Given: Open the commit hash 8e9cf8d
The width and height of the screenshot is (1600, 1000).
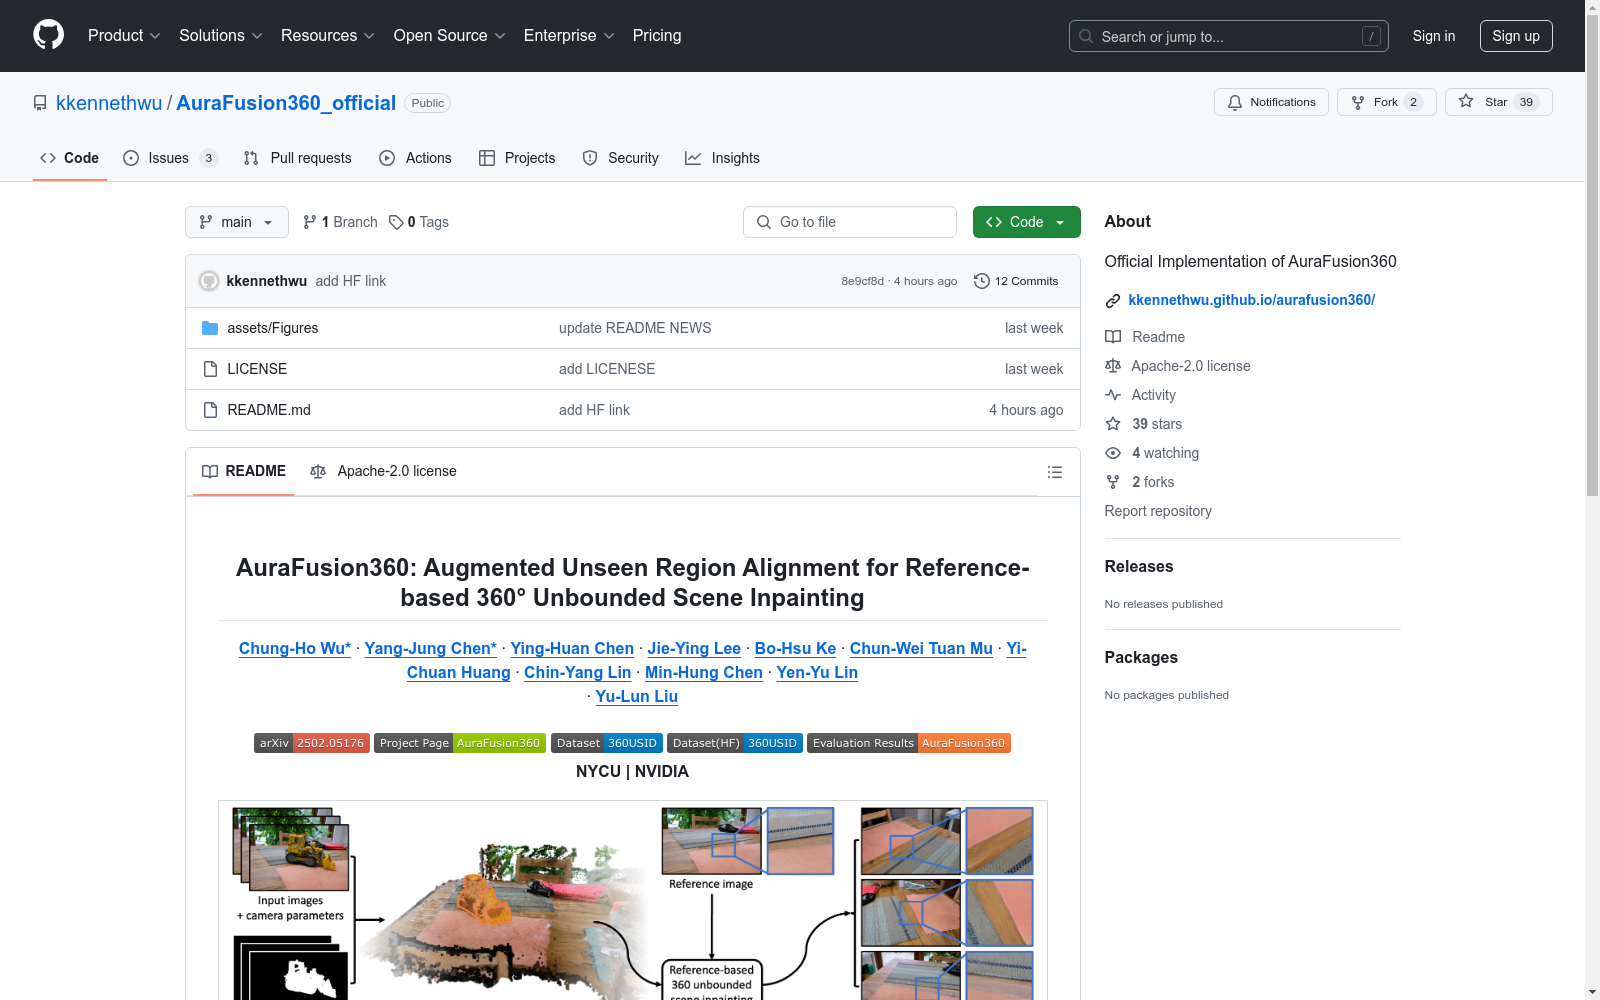Looking at the screenshot, I should point(862,281).
